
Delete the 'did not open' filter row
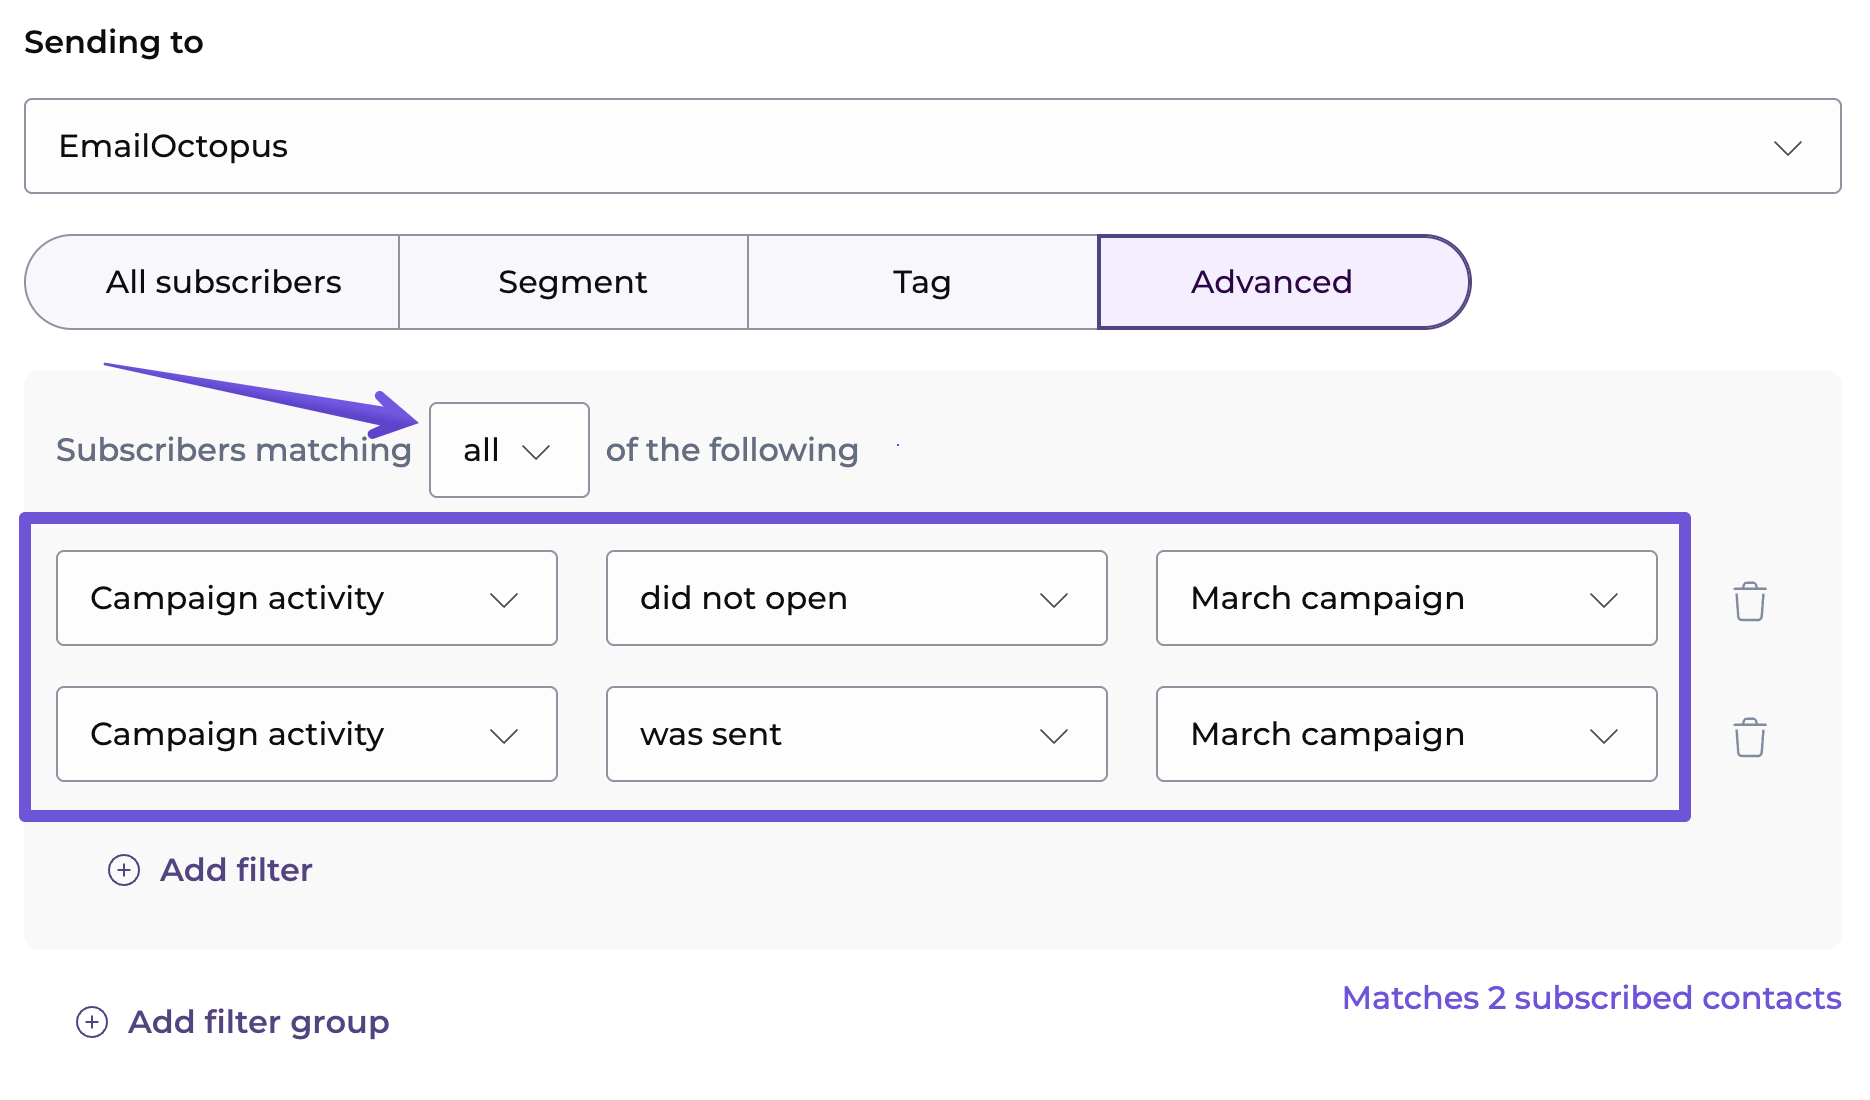click(x=1749, y=601)
